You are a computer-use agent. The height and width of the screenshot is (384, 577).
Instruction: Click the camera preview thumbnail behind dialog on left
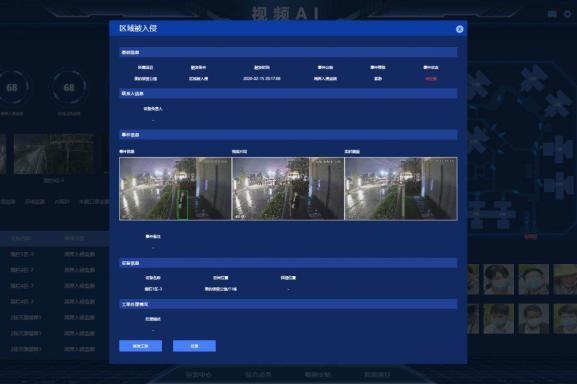tap(54, 154)
